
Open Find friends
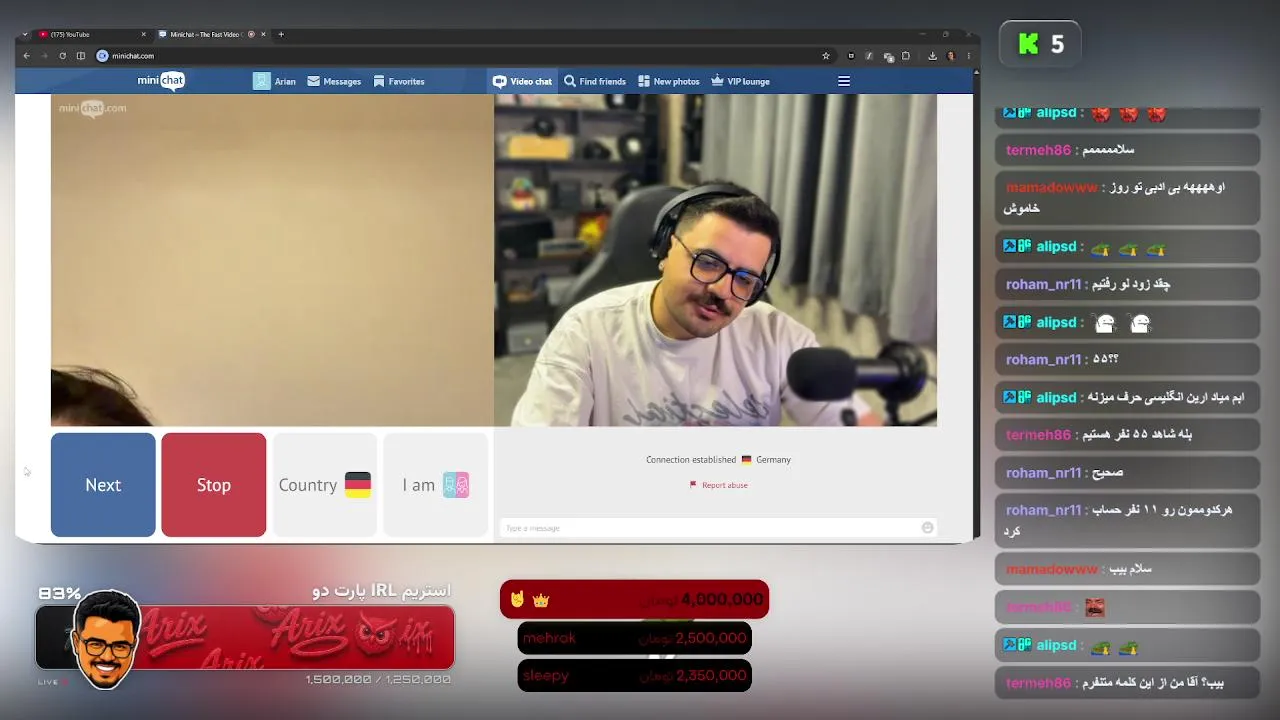click(595, 82)
